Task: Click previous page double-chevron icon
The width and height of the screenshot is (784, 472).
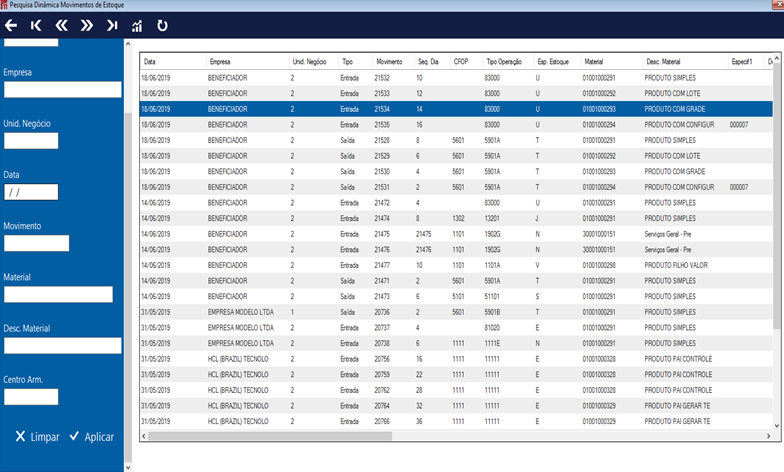Action: click(62, 26)
